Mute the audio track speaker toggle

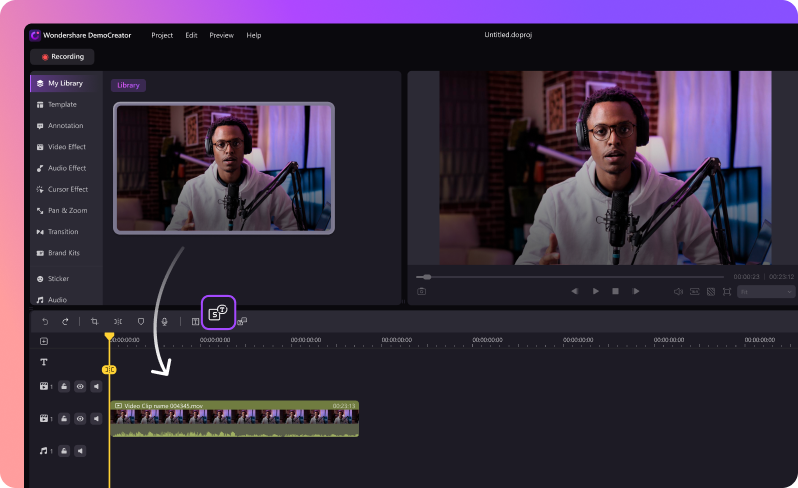click(97, 451)
